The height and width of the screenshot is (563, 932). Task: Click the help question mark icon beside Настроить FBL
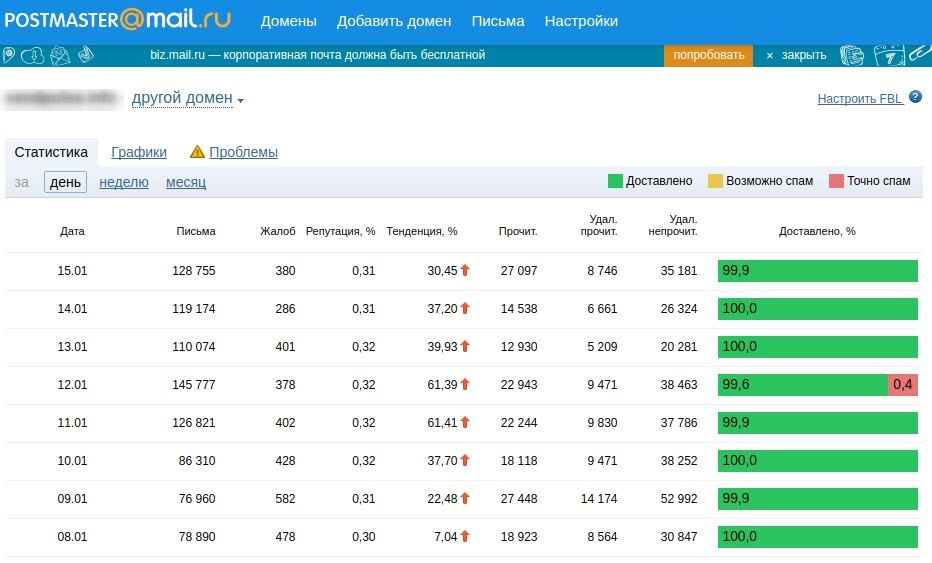[x=915, y=97]
